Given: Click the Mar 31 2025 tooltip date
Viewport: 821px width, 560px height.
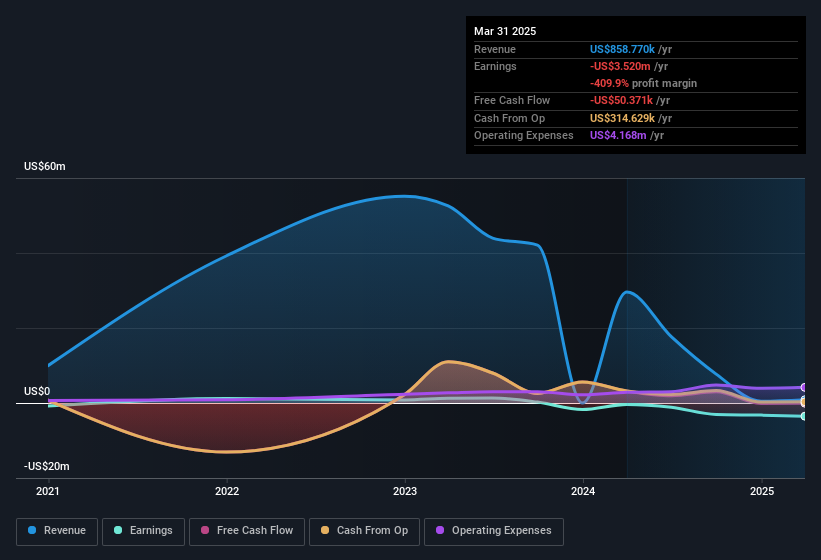Looking at the screenshot, I should [505, 31].
